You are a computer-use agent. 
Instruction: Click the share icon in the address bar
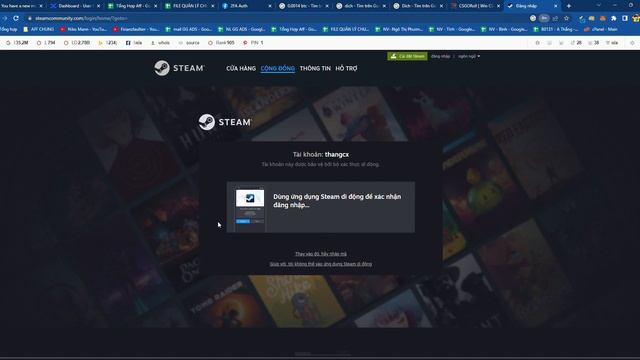click(555, 18)
